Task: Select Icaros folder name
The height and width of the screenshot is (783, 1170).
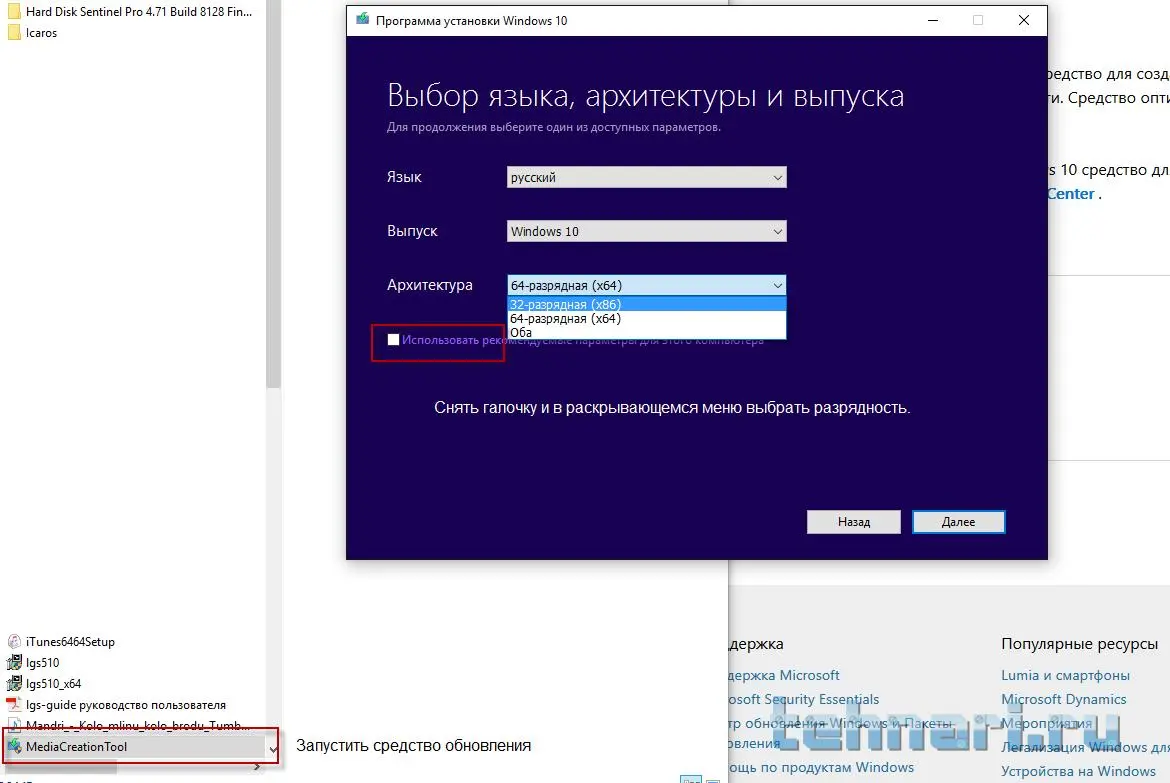Action: [41, 33]
